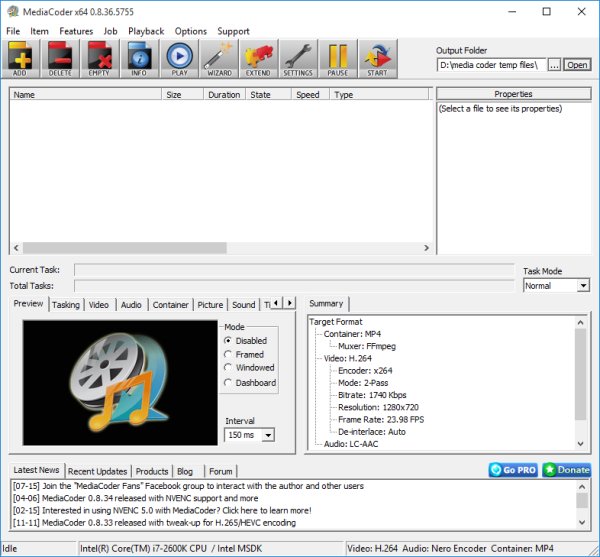
Task: Select the Audio: LC-AAC tree node
Action: [351, 444]
